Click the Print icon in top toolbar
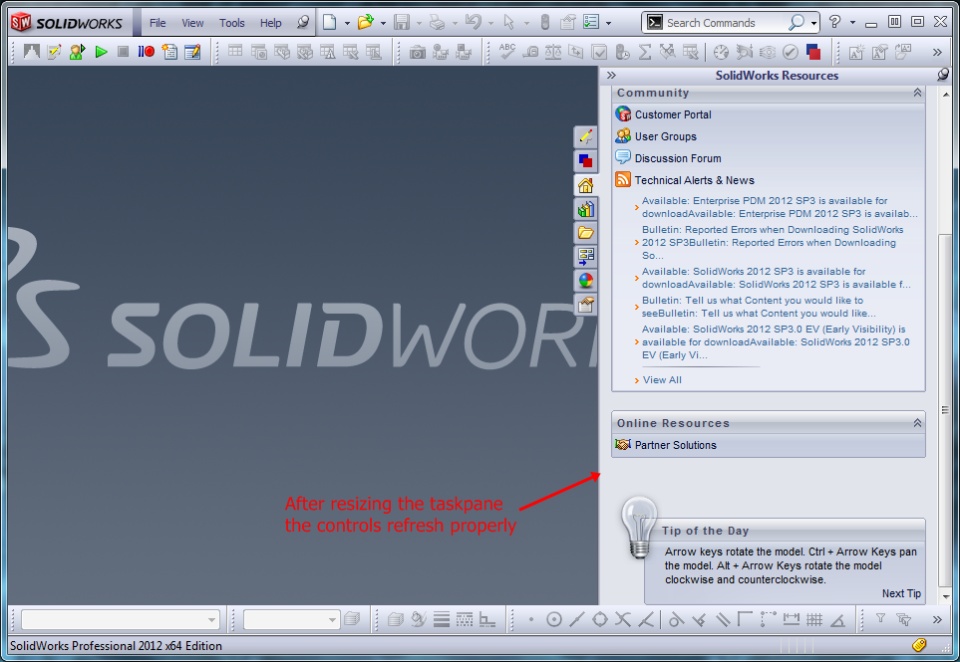Screen dimensions: 960x662 (437, 23)
